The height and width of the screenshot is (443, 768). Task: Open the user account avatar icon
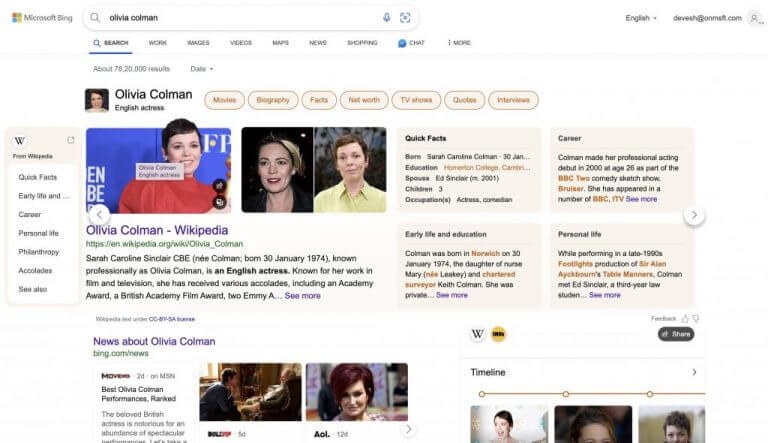tap(754, 18)
